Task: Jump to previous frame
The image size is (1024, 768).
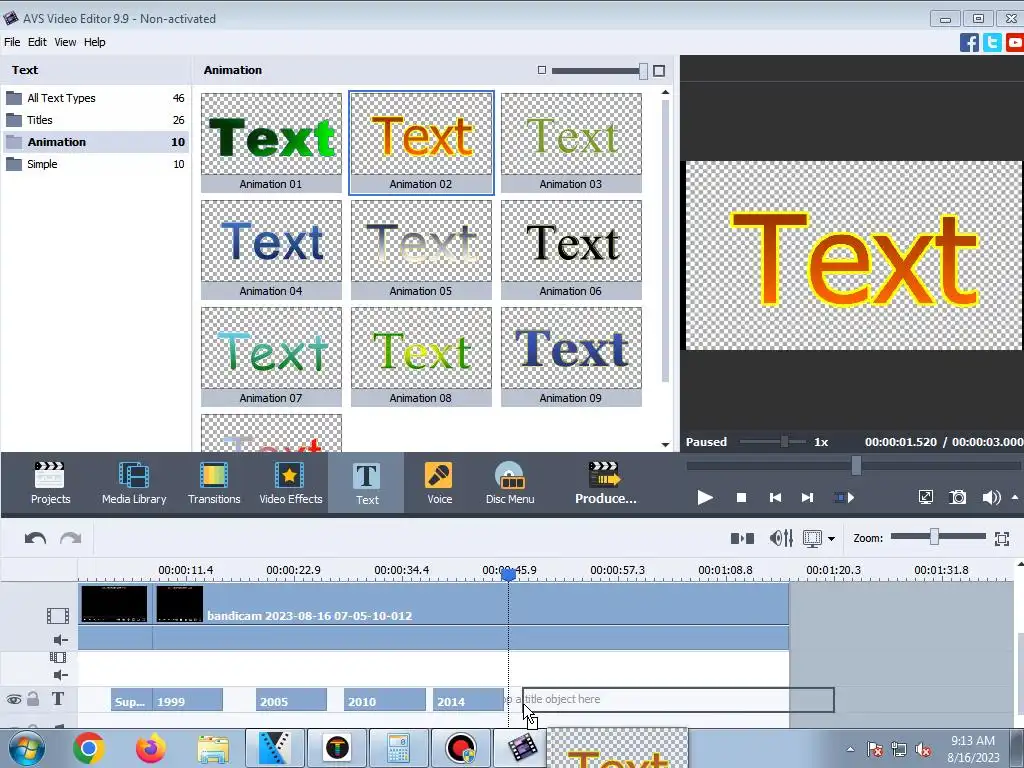Action: 775,498
